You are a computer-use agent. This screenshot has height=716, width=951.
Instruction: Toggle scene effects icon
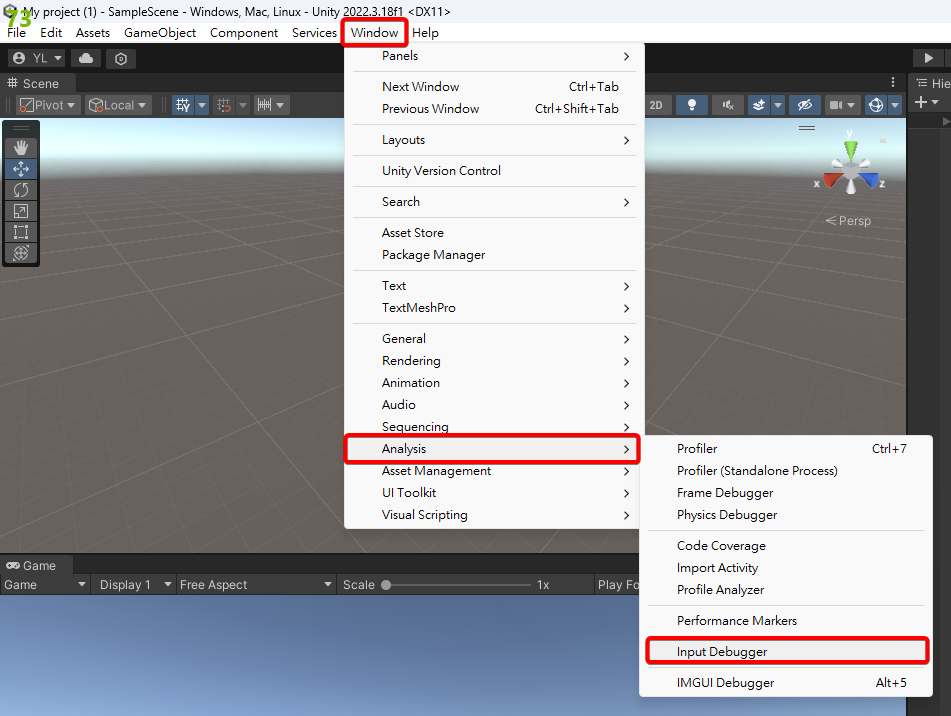coord(759,105)
